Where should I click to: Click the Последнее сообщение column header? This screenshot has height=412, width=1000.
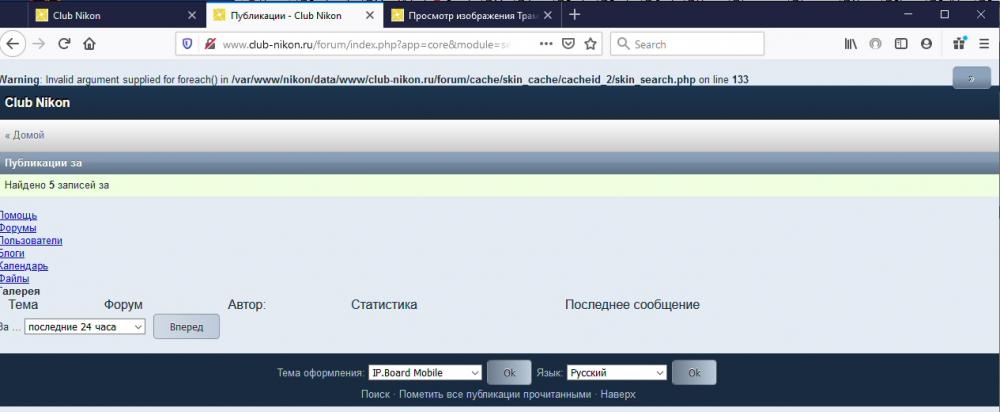[x=632, y=305]
